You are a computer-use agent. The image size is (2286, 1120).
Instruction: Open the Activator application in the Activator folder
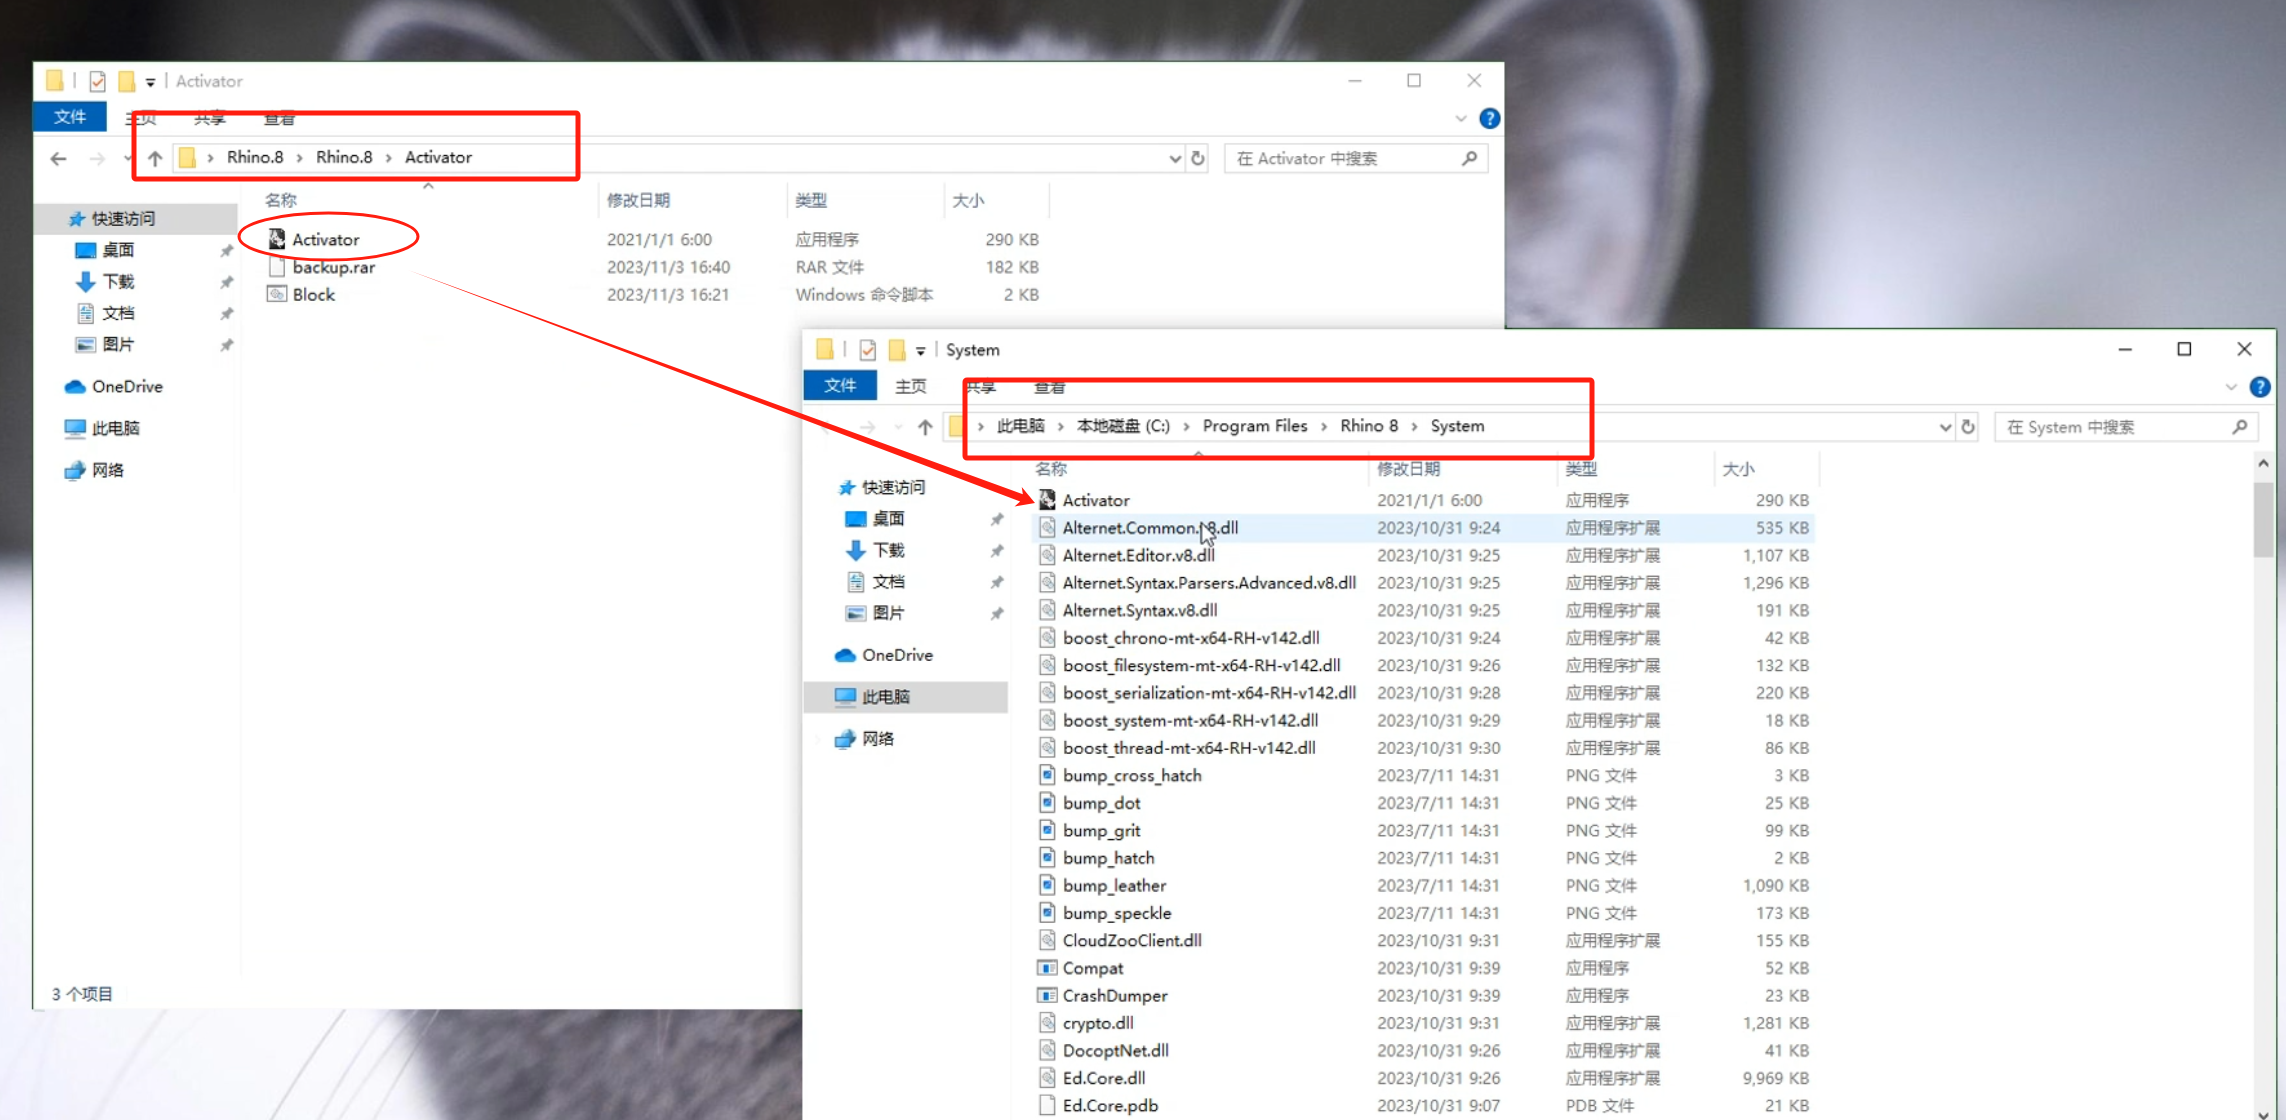(x=325, y=239)
